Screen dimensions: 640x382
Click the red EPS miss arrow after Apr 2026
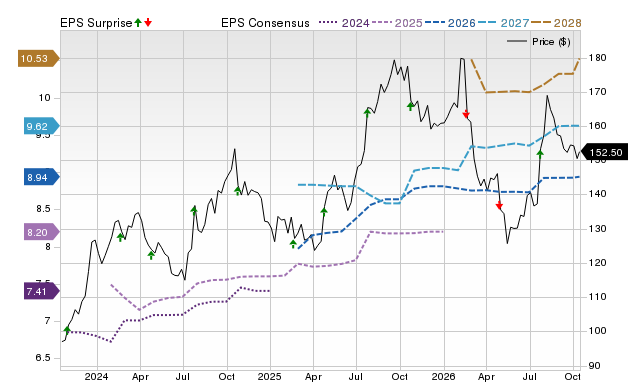pyautogui.click(x=499, y=205)
